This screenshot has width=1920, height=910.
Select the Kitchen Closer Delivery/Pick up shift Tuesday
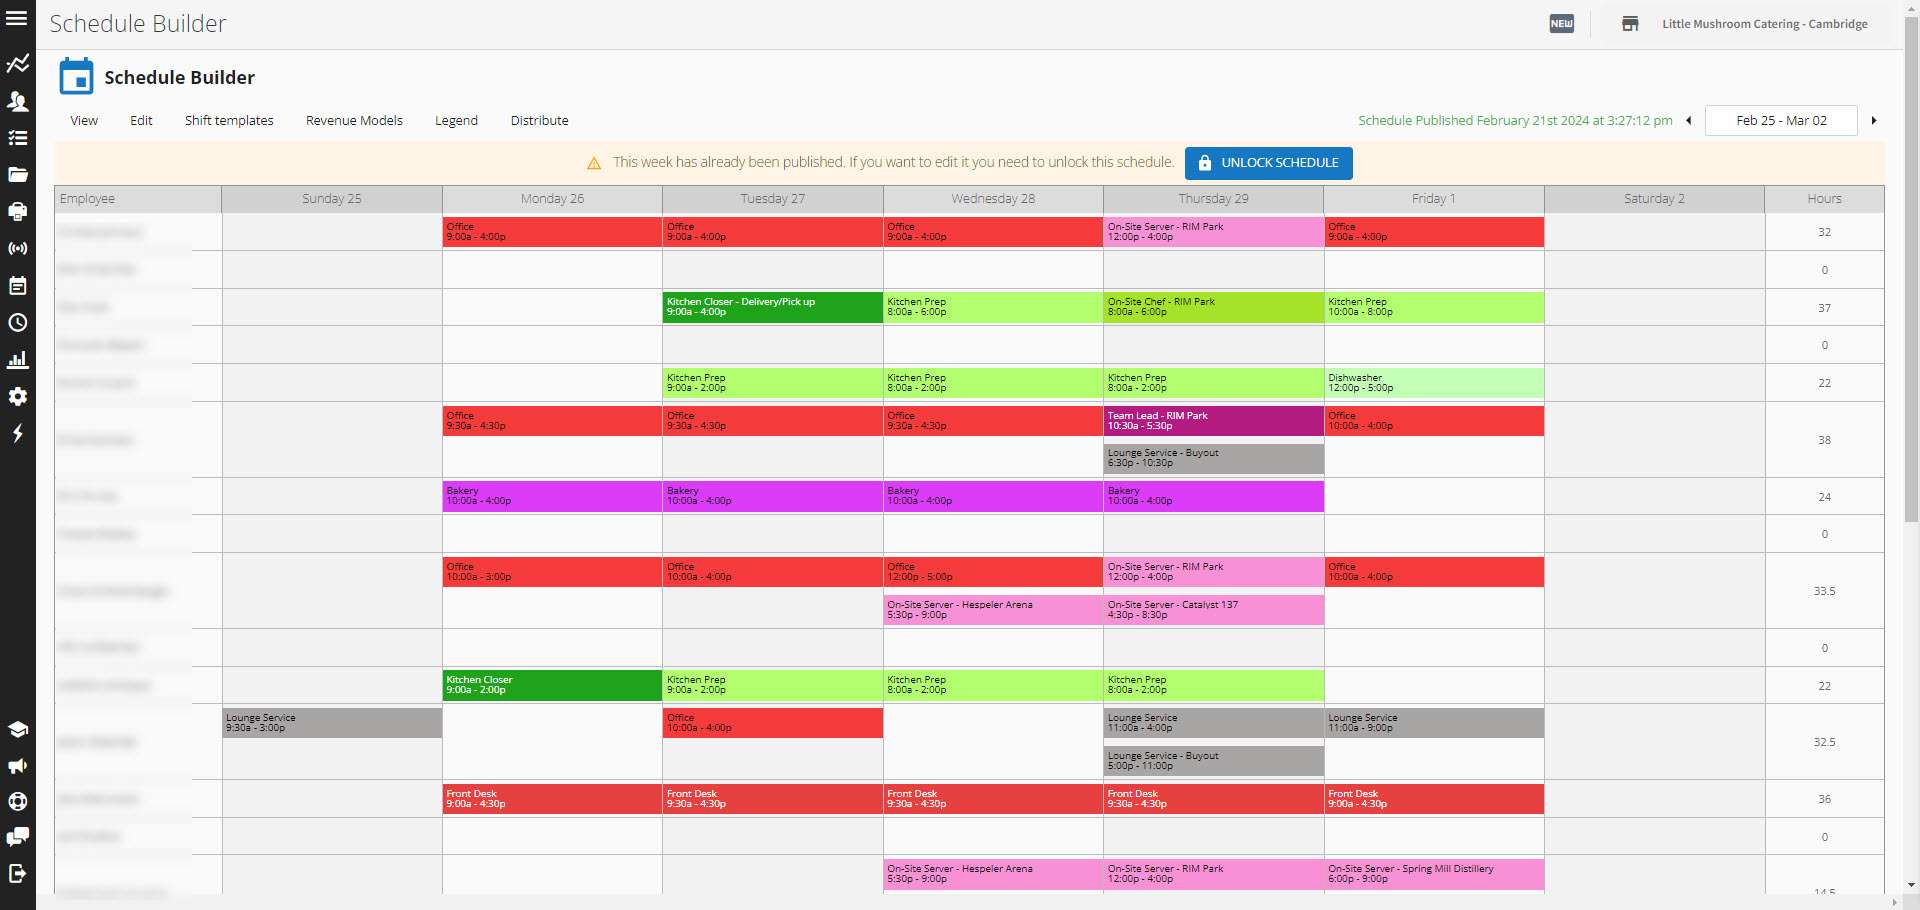pyautogui.click(x=772, y=307)
